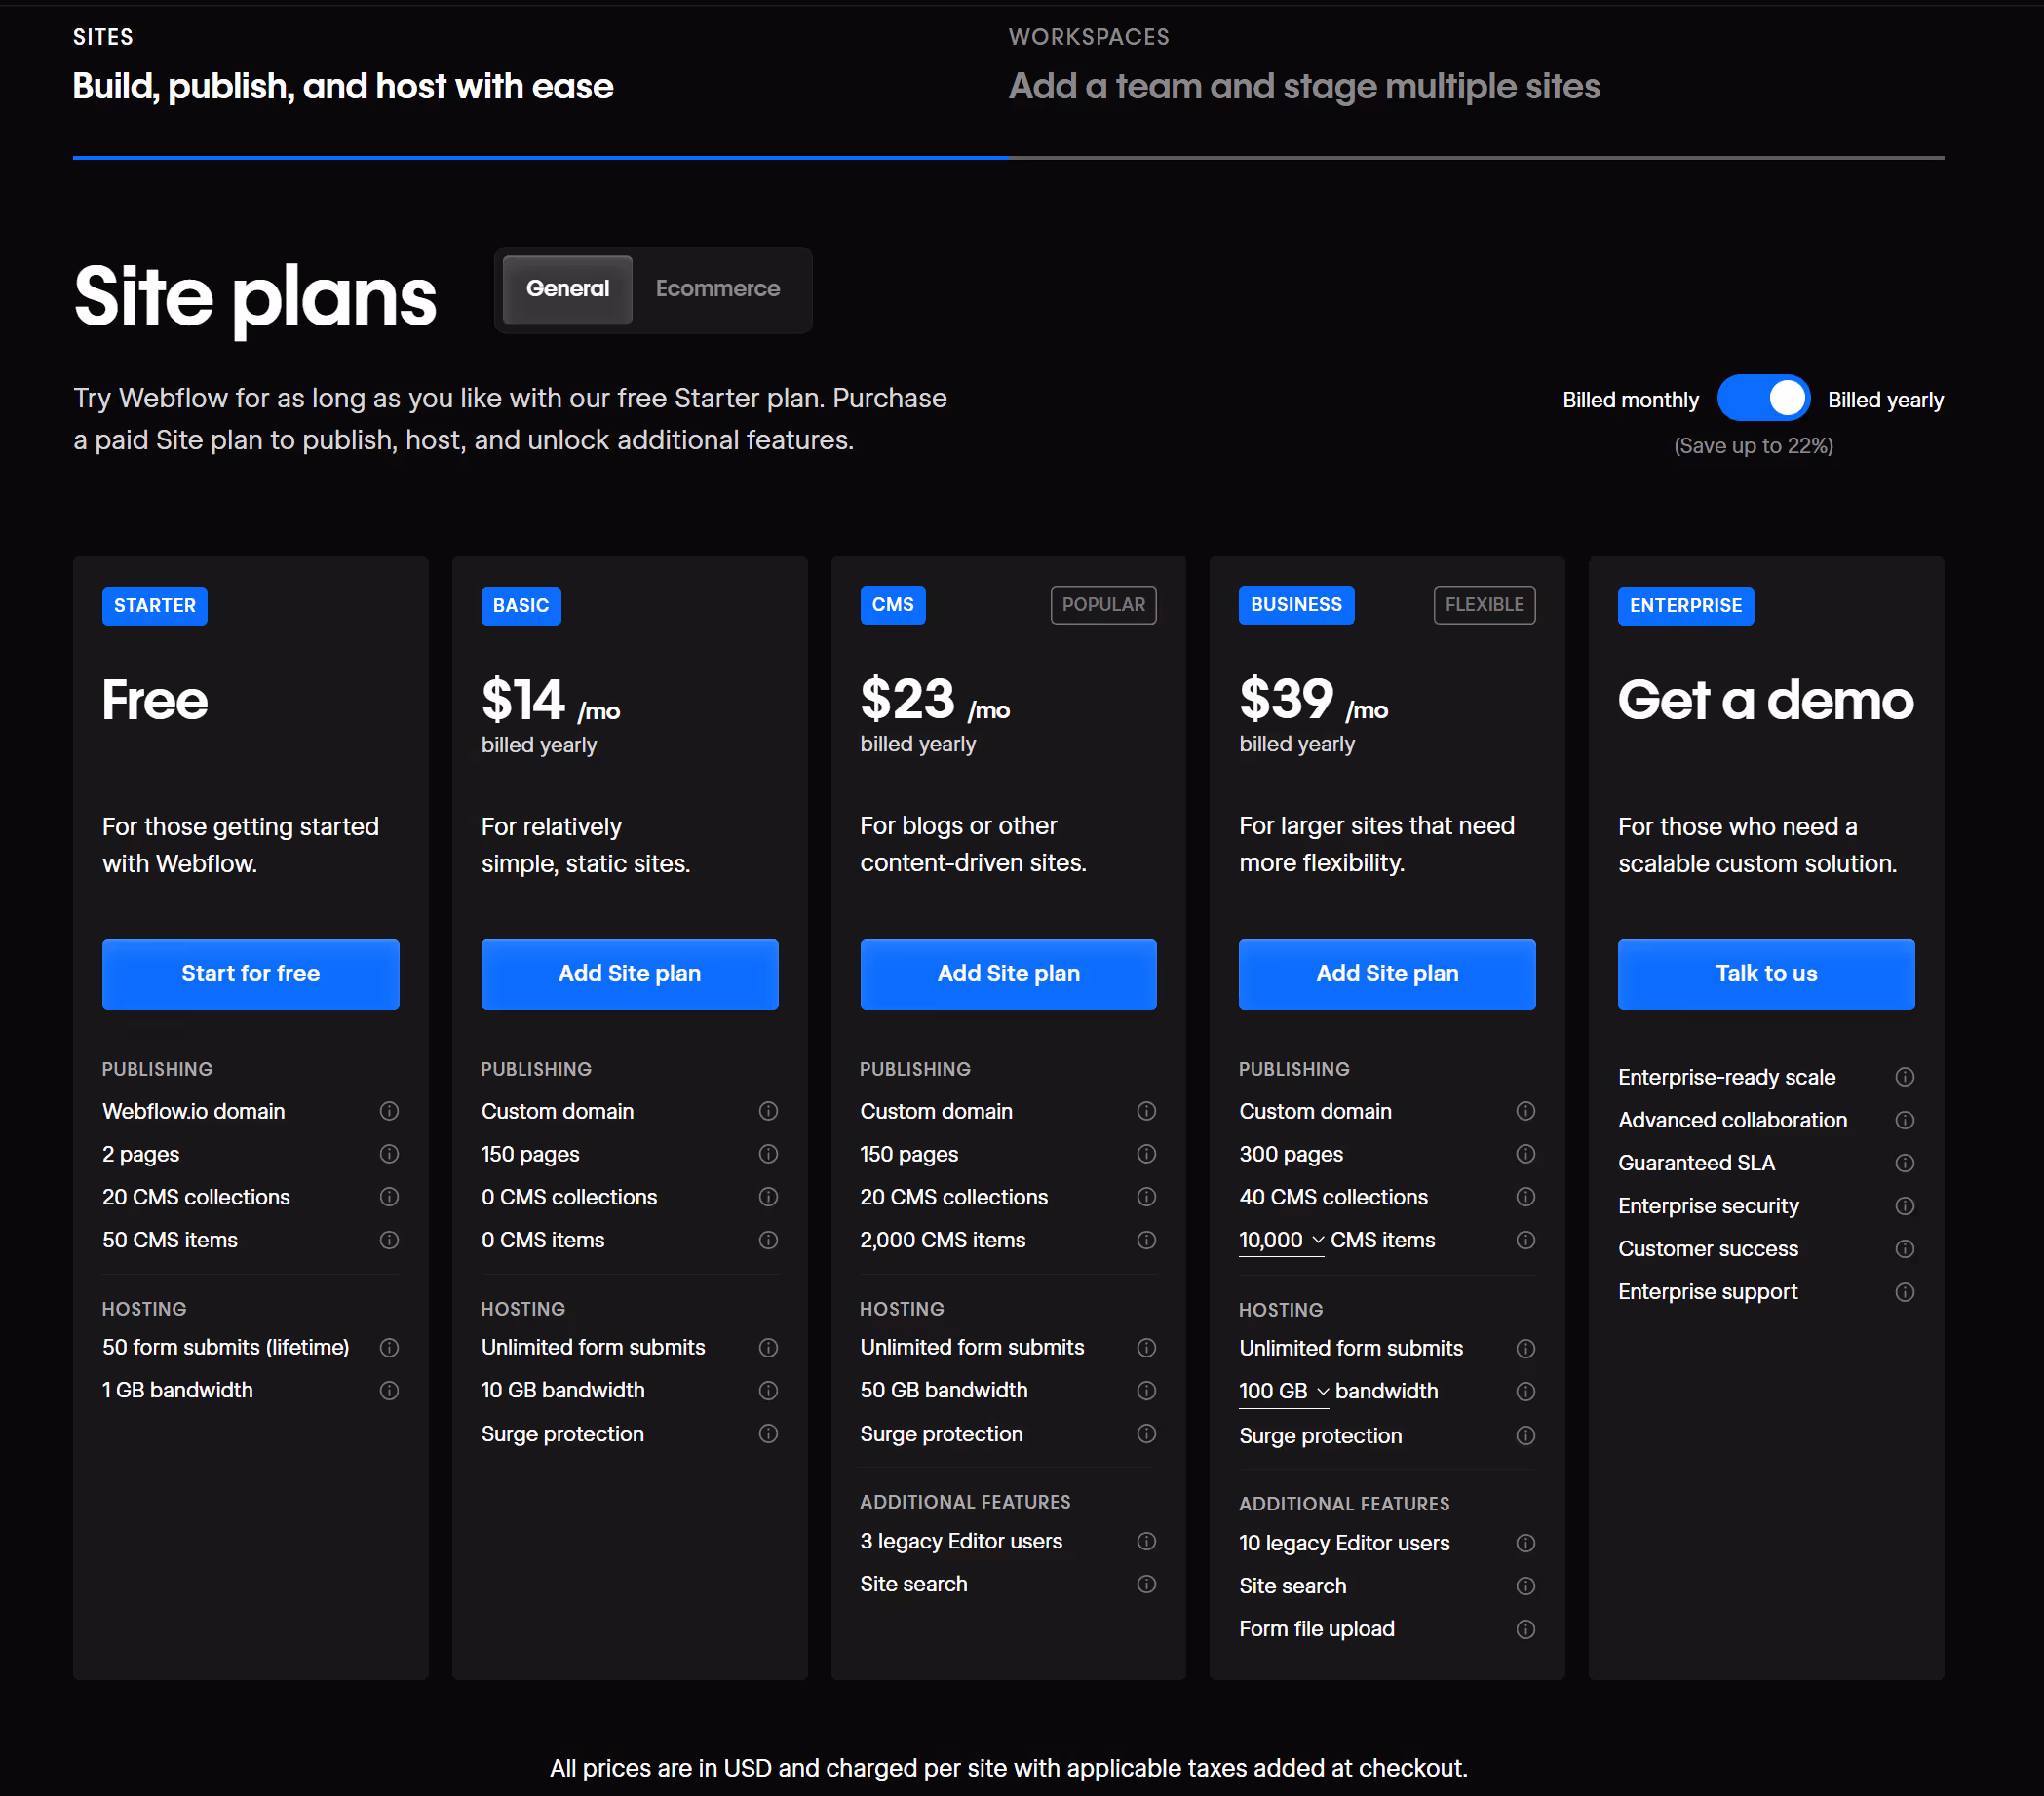The height and width of the screenshot is (1796, 2044).
Task: Click info icon beside 0 CMS collections
Action: (x=768, y=1197)
